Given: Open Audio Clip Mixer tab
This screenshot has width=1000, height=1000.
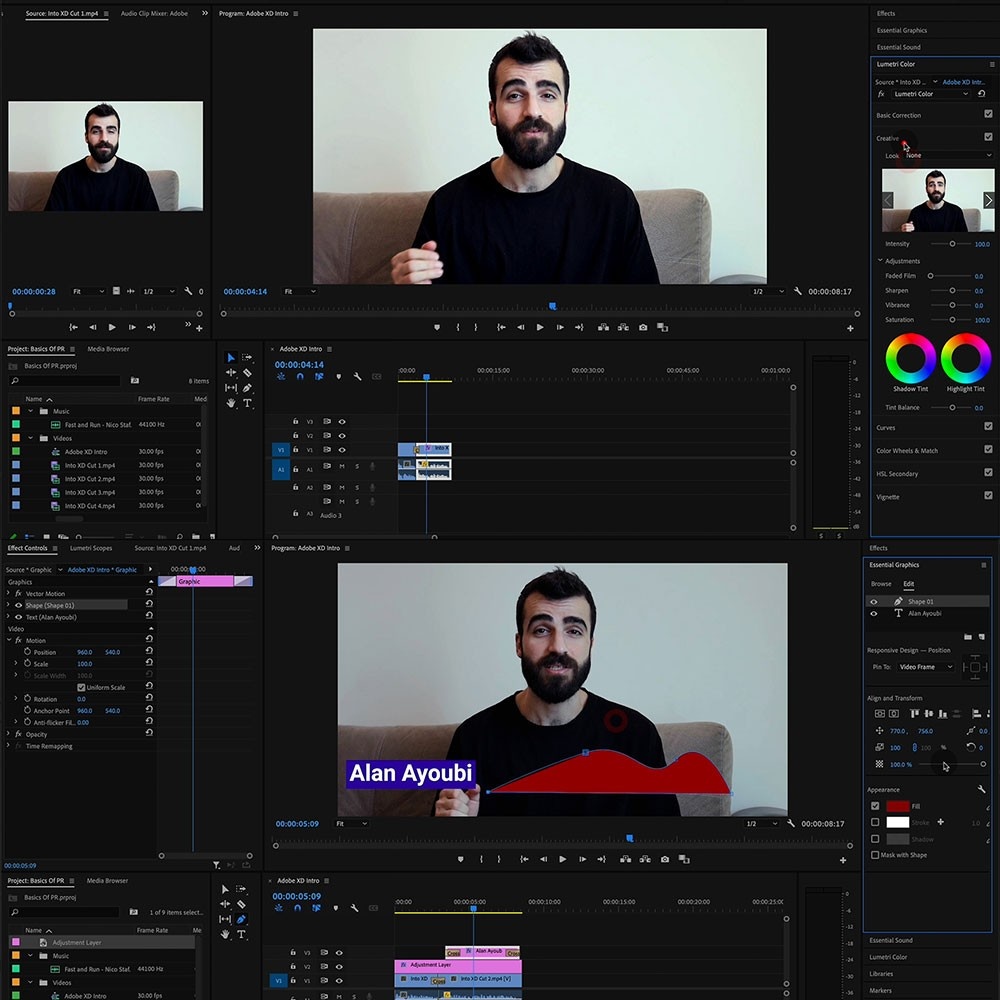Looking at the screenshot, I should pyautogui.click(x=154, y=13).
